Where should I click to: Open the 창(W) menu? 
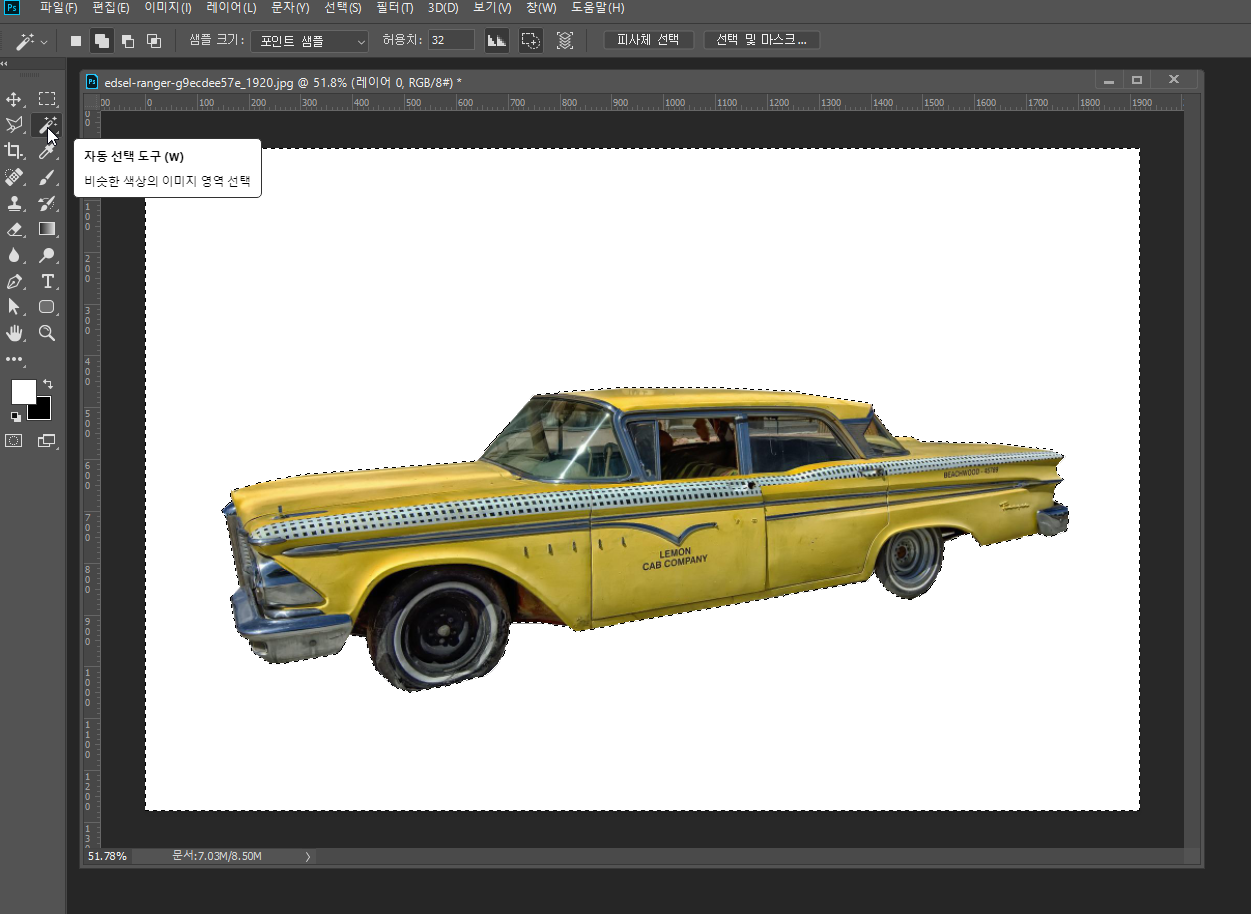541,8
